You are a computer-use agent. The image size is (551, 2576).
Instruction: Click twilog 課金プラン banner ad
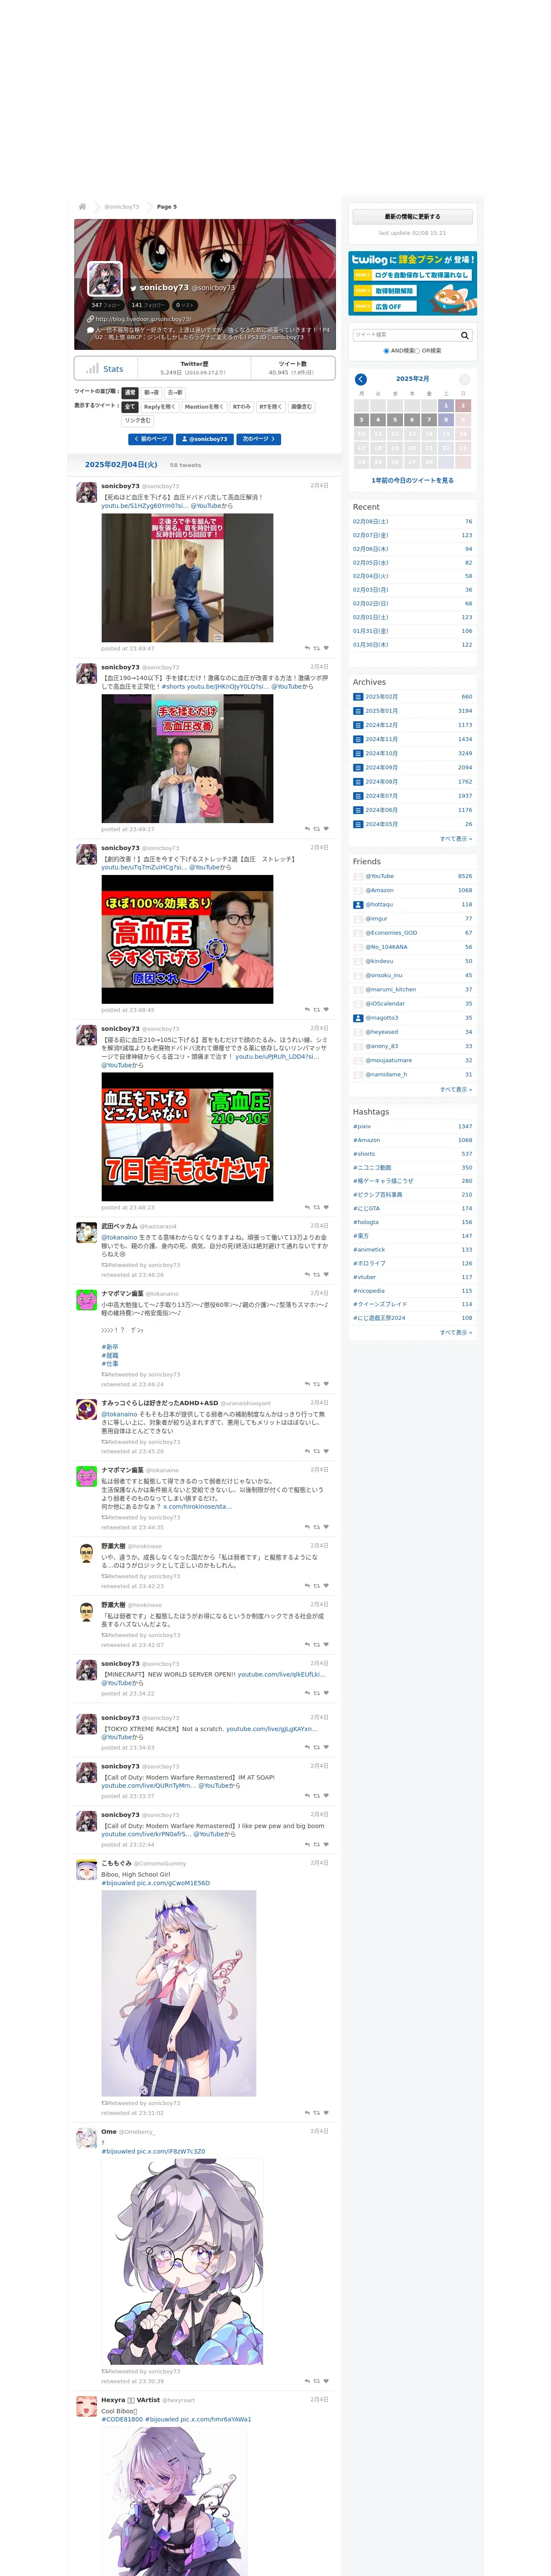point(412,283)
